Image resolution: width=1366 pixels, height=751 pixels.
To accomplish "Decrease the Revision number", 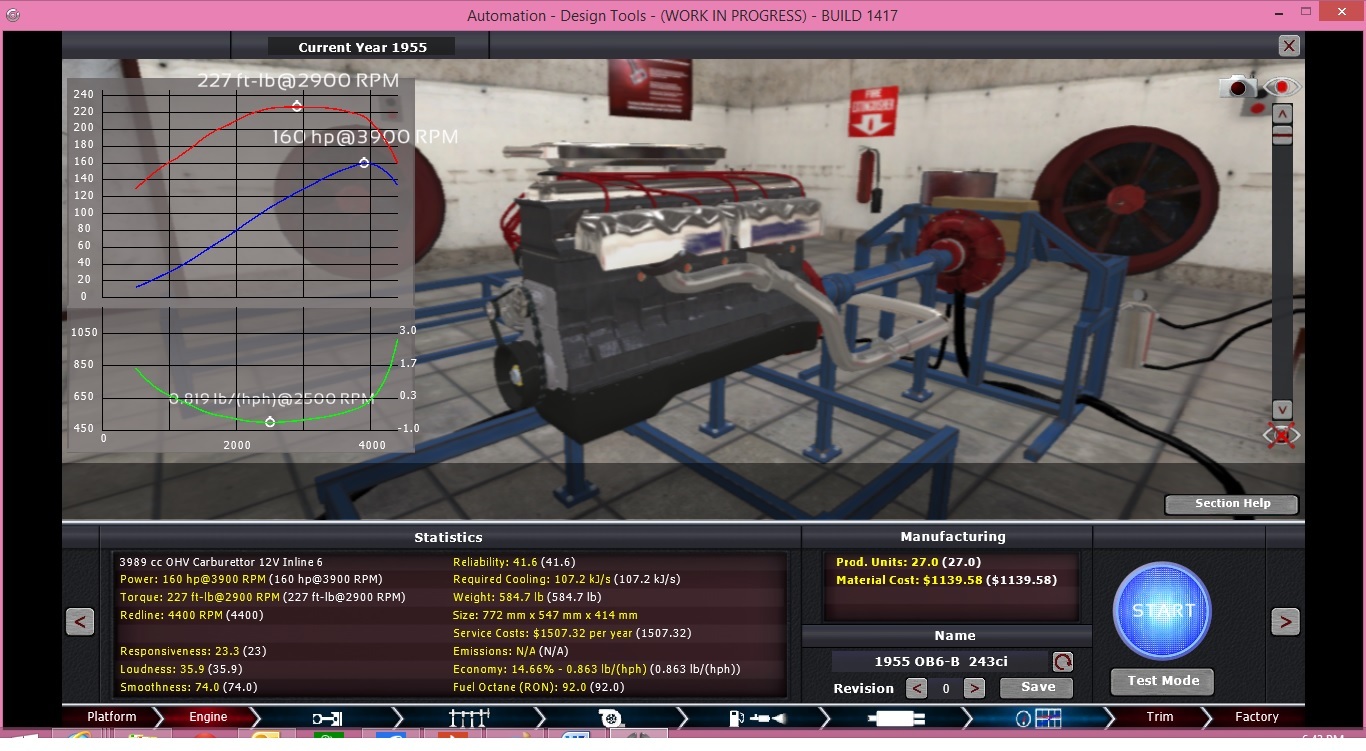I will [x=916, y=688].
